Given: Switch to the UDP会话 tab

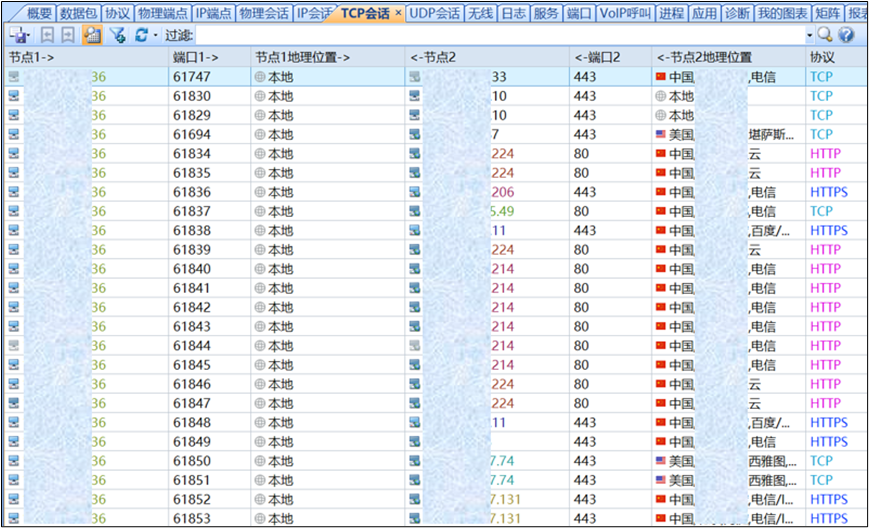Looking at the screenshot, I should [434, 13].
